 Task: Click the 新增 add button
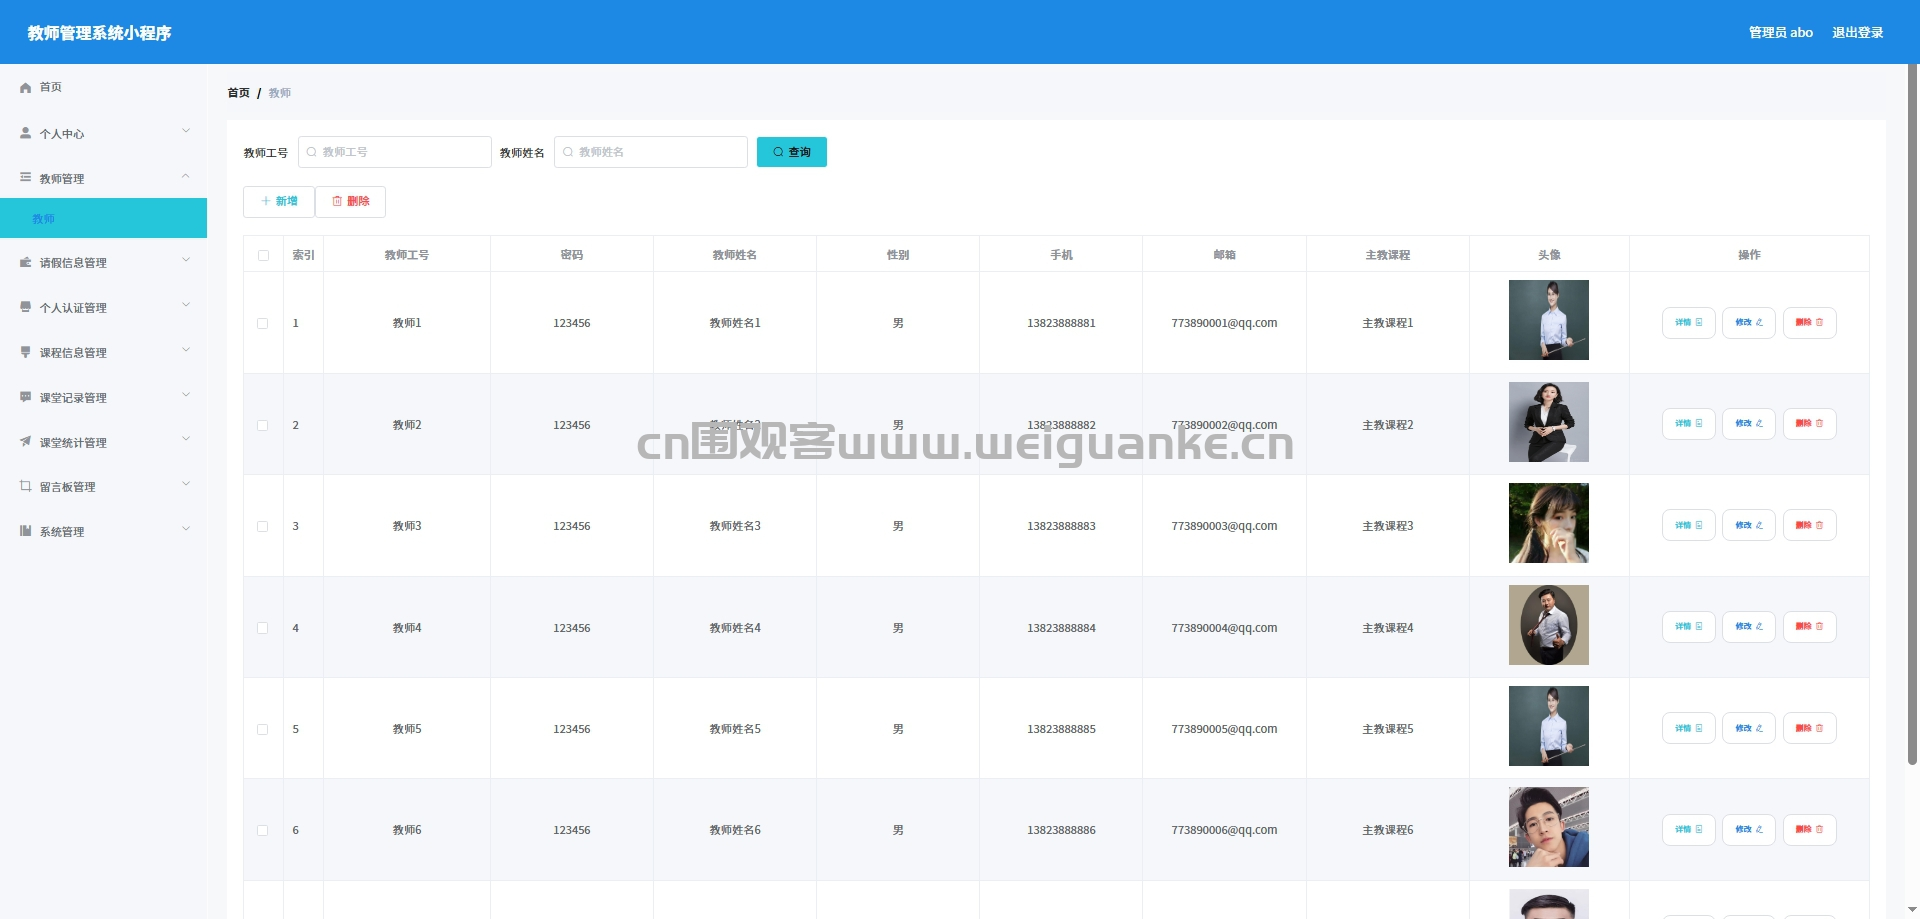[279, 201]
